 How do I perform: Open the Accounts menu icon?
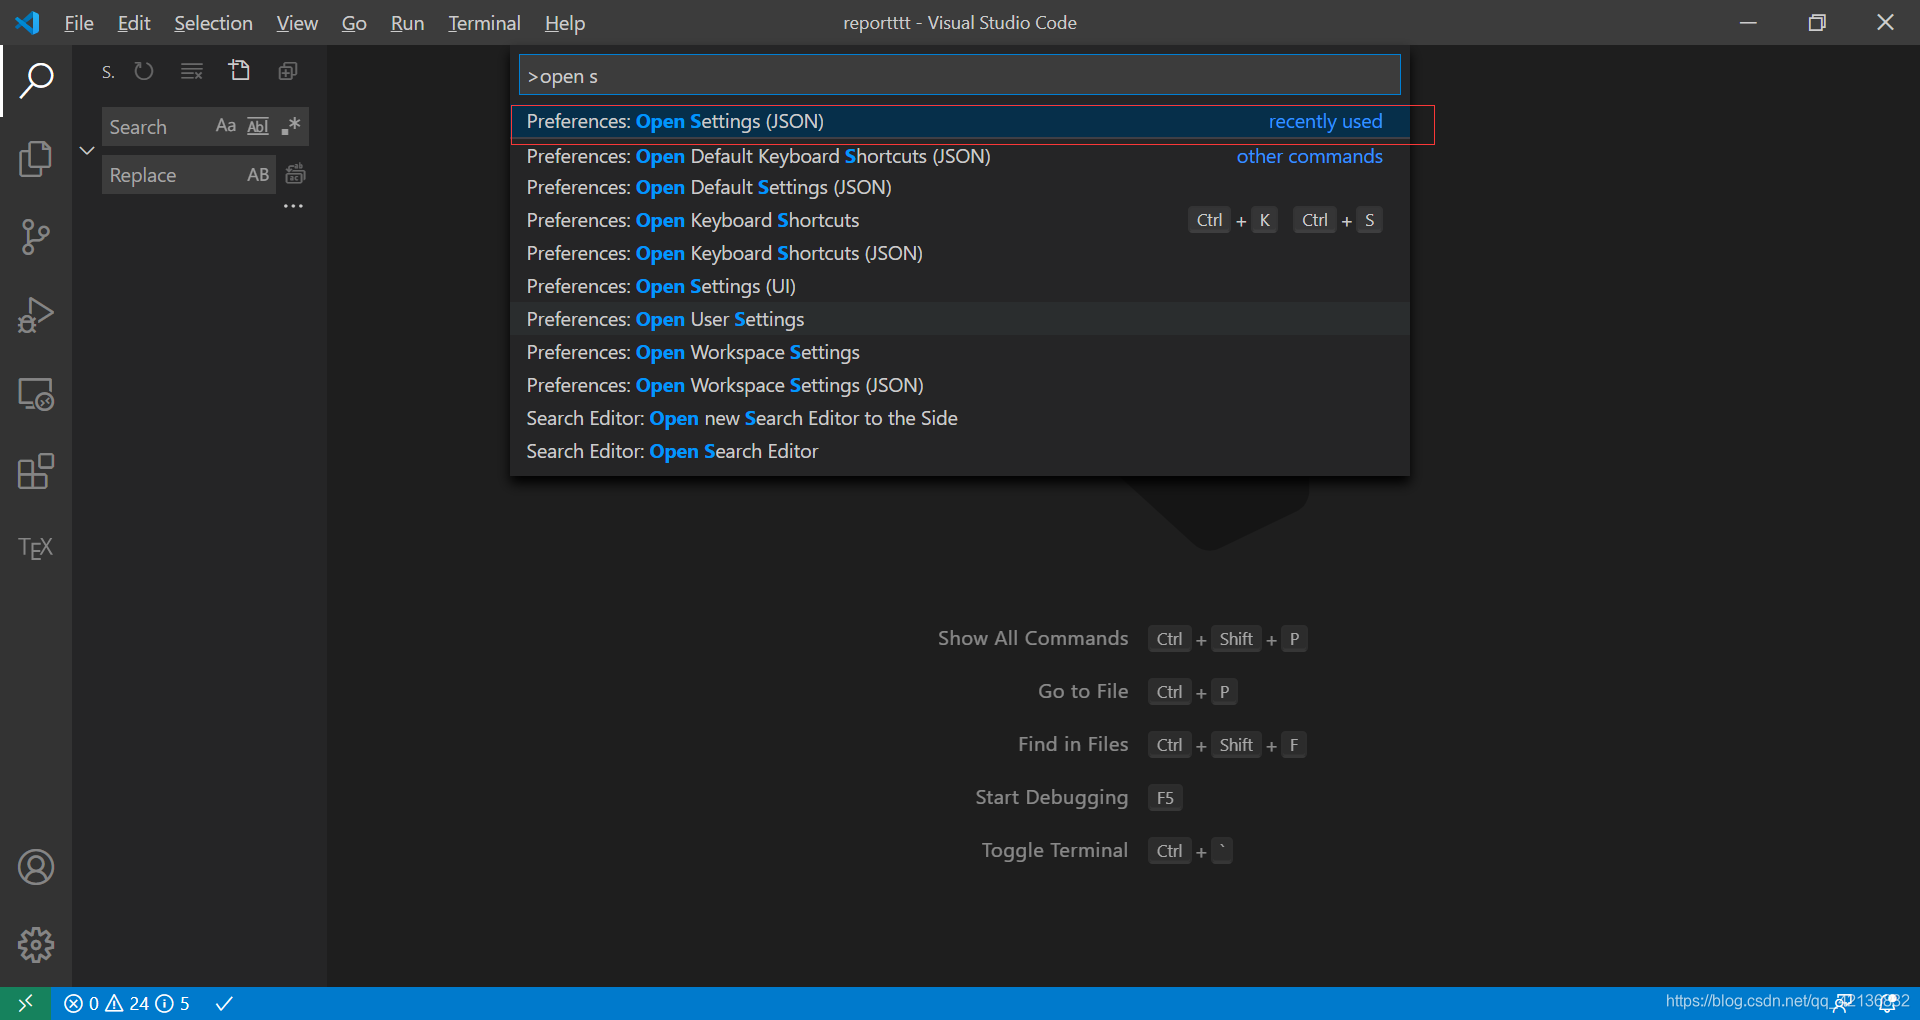click(x=36, y=867)
